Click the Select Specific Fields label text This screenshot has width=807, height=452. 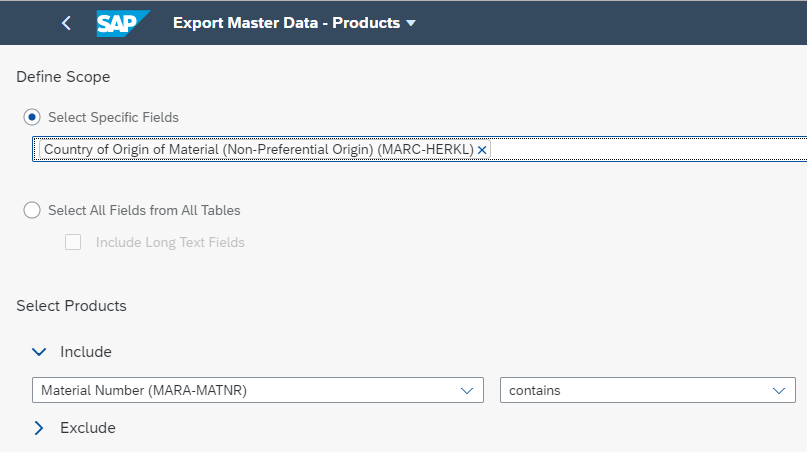point(113,117)
